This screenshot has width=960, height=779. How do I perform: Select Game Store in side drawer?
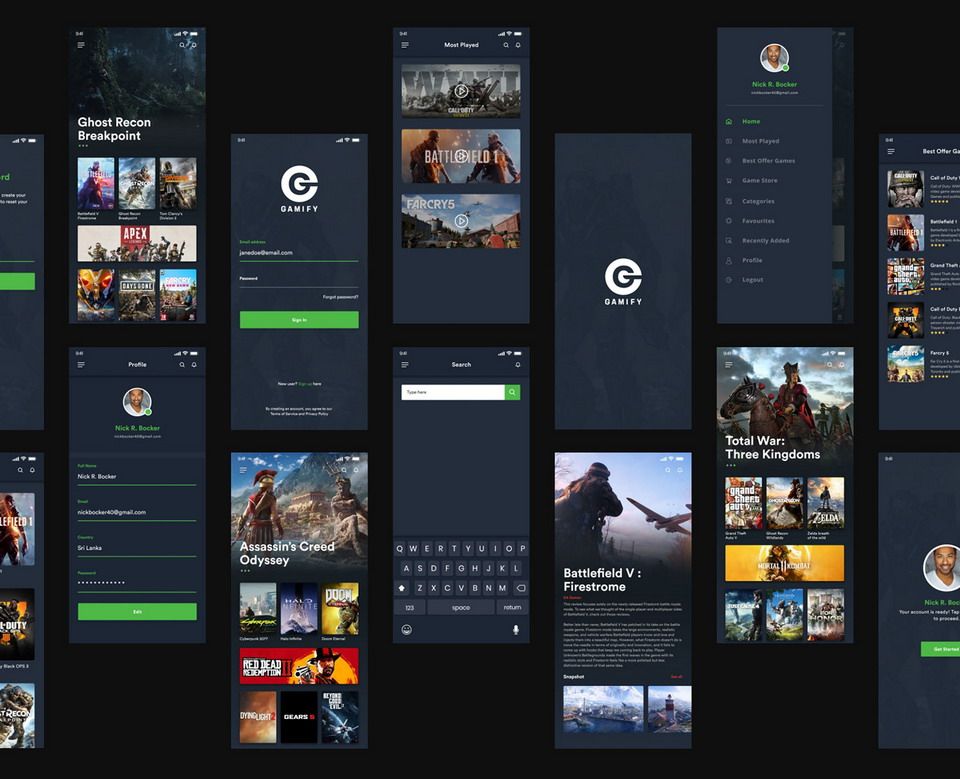[x=760, y=181]
